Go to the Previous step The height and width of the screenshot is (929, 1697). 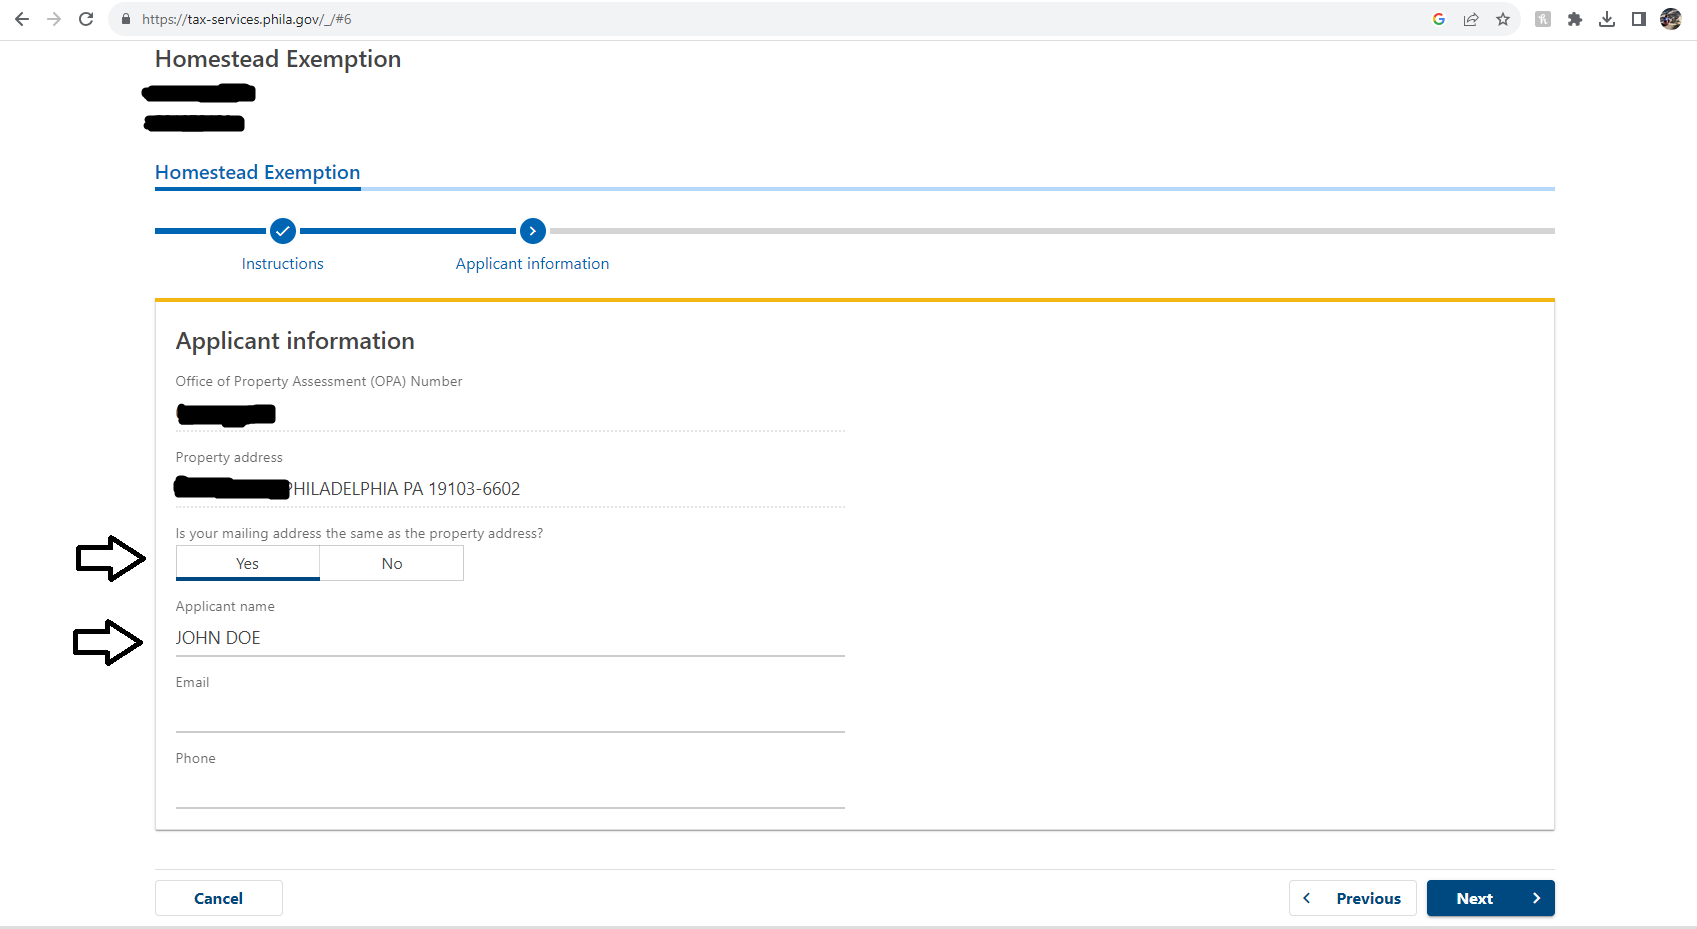(1353, 898)
